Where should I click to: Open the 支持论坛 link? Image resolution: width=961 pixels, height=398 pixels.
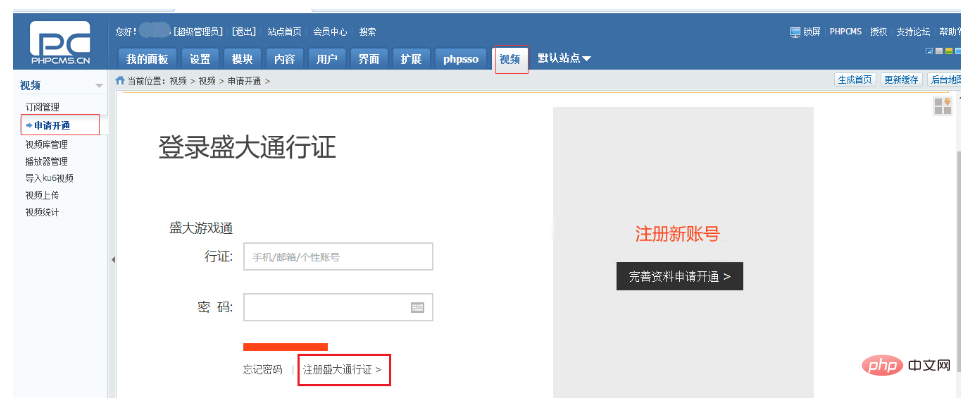coord(913,32)
